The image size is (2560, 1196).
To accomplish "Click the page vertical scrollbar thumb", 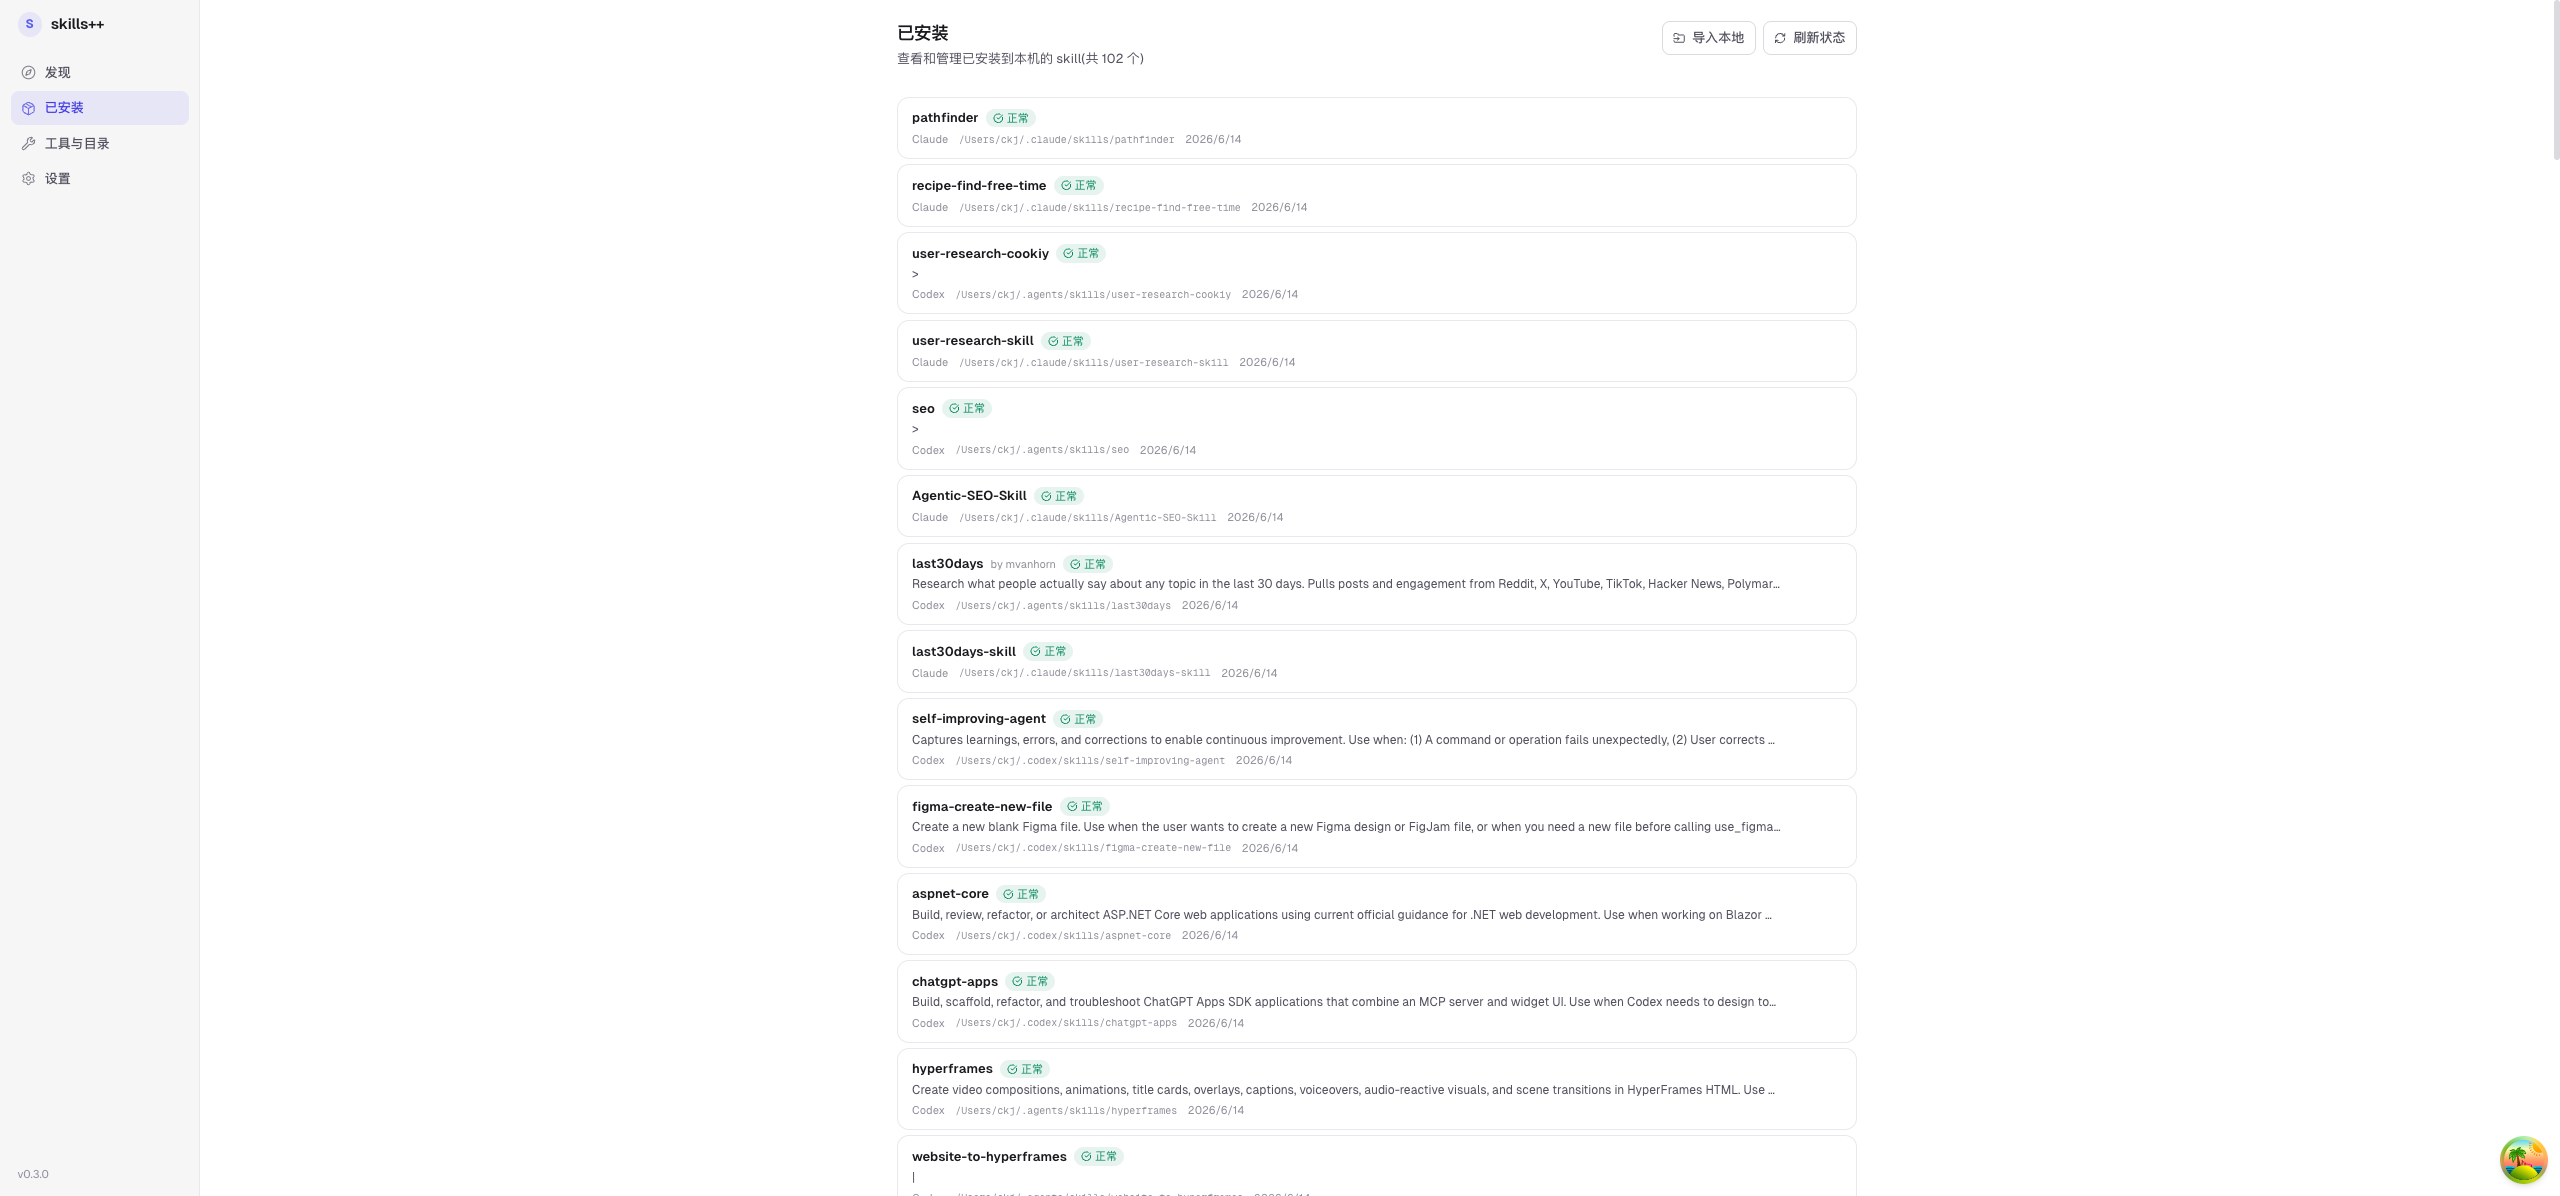I will pos(2556,80).
